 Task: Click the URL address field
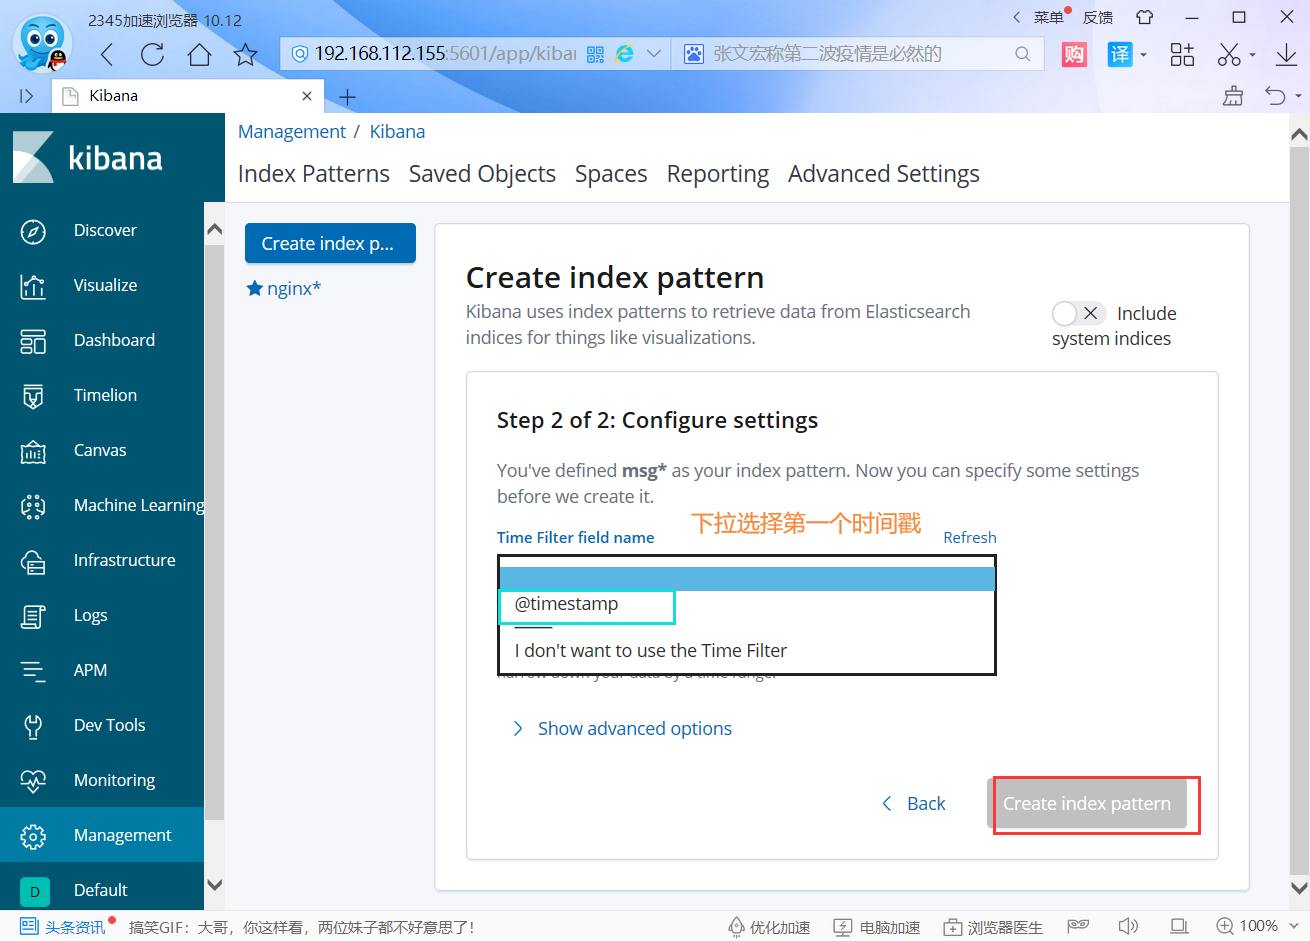coord(445,54)
